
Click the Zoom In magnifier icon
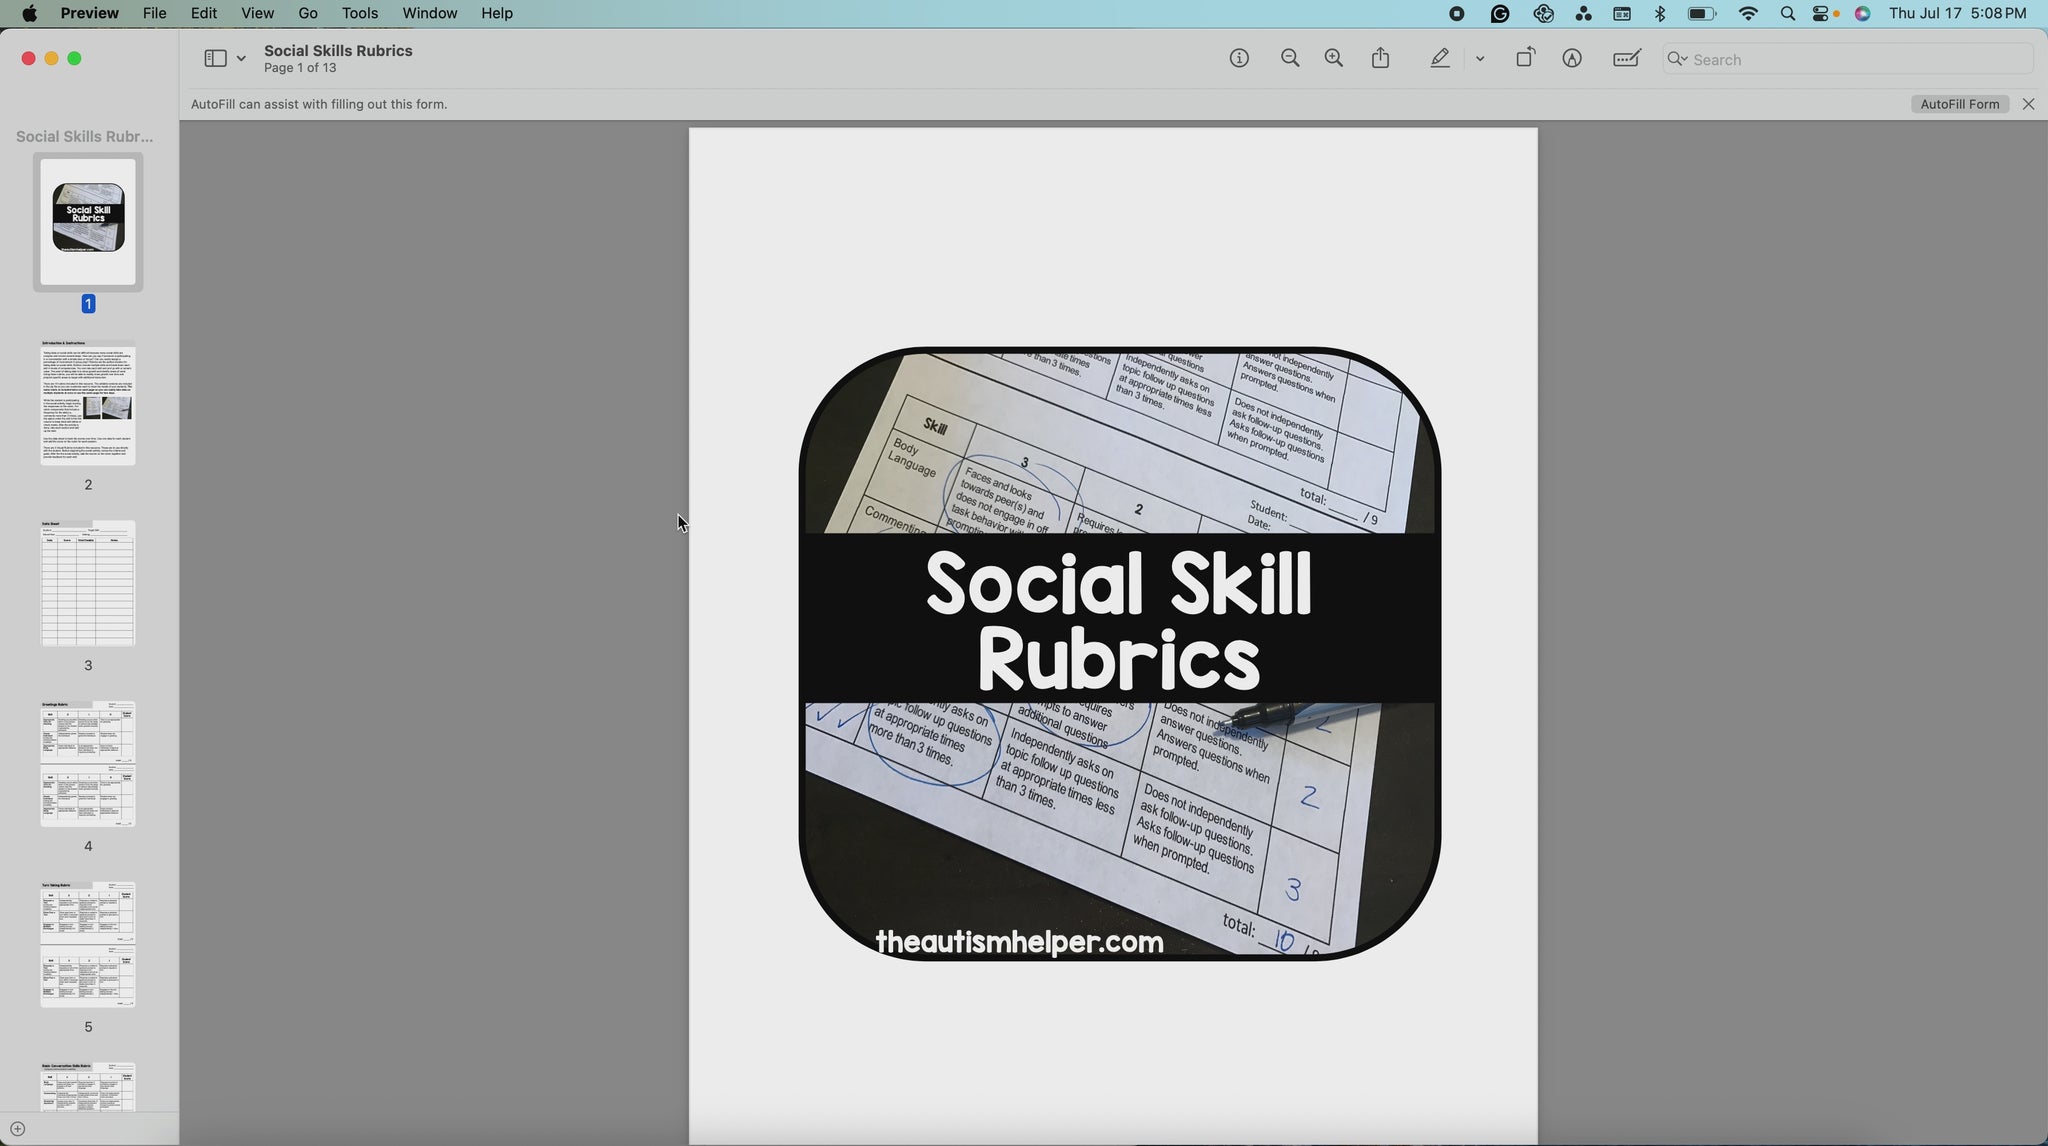pos(1333,59)
